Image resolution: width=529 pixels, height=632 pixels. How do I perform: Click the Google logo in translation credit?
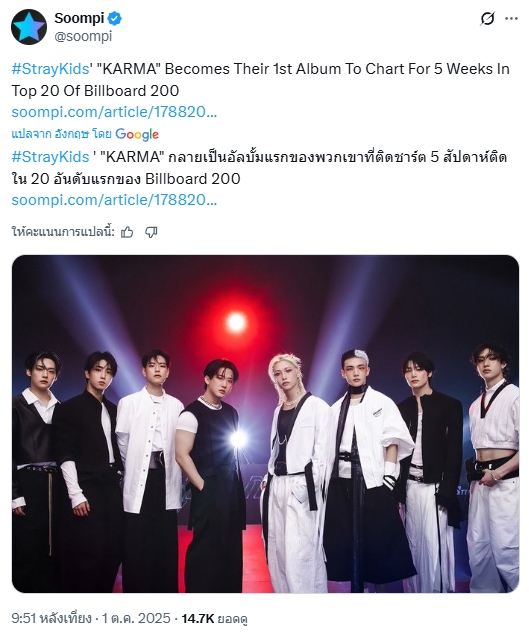(137, 134)
